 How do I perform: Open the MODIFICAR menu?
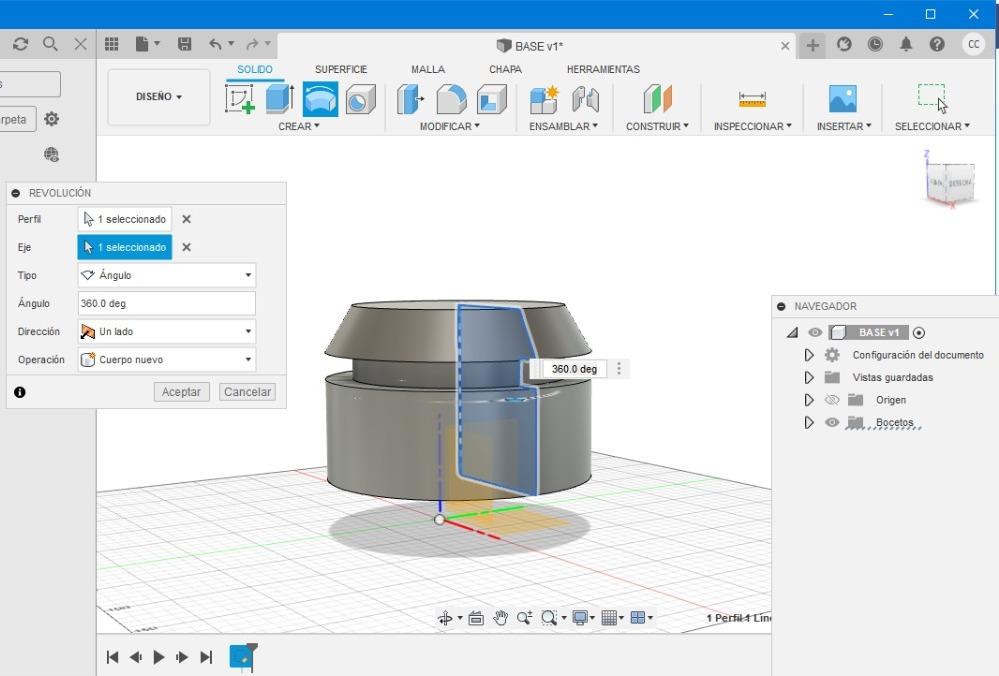(x=450, y=126)
